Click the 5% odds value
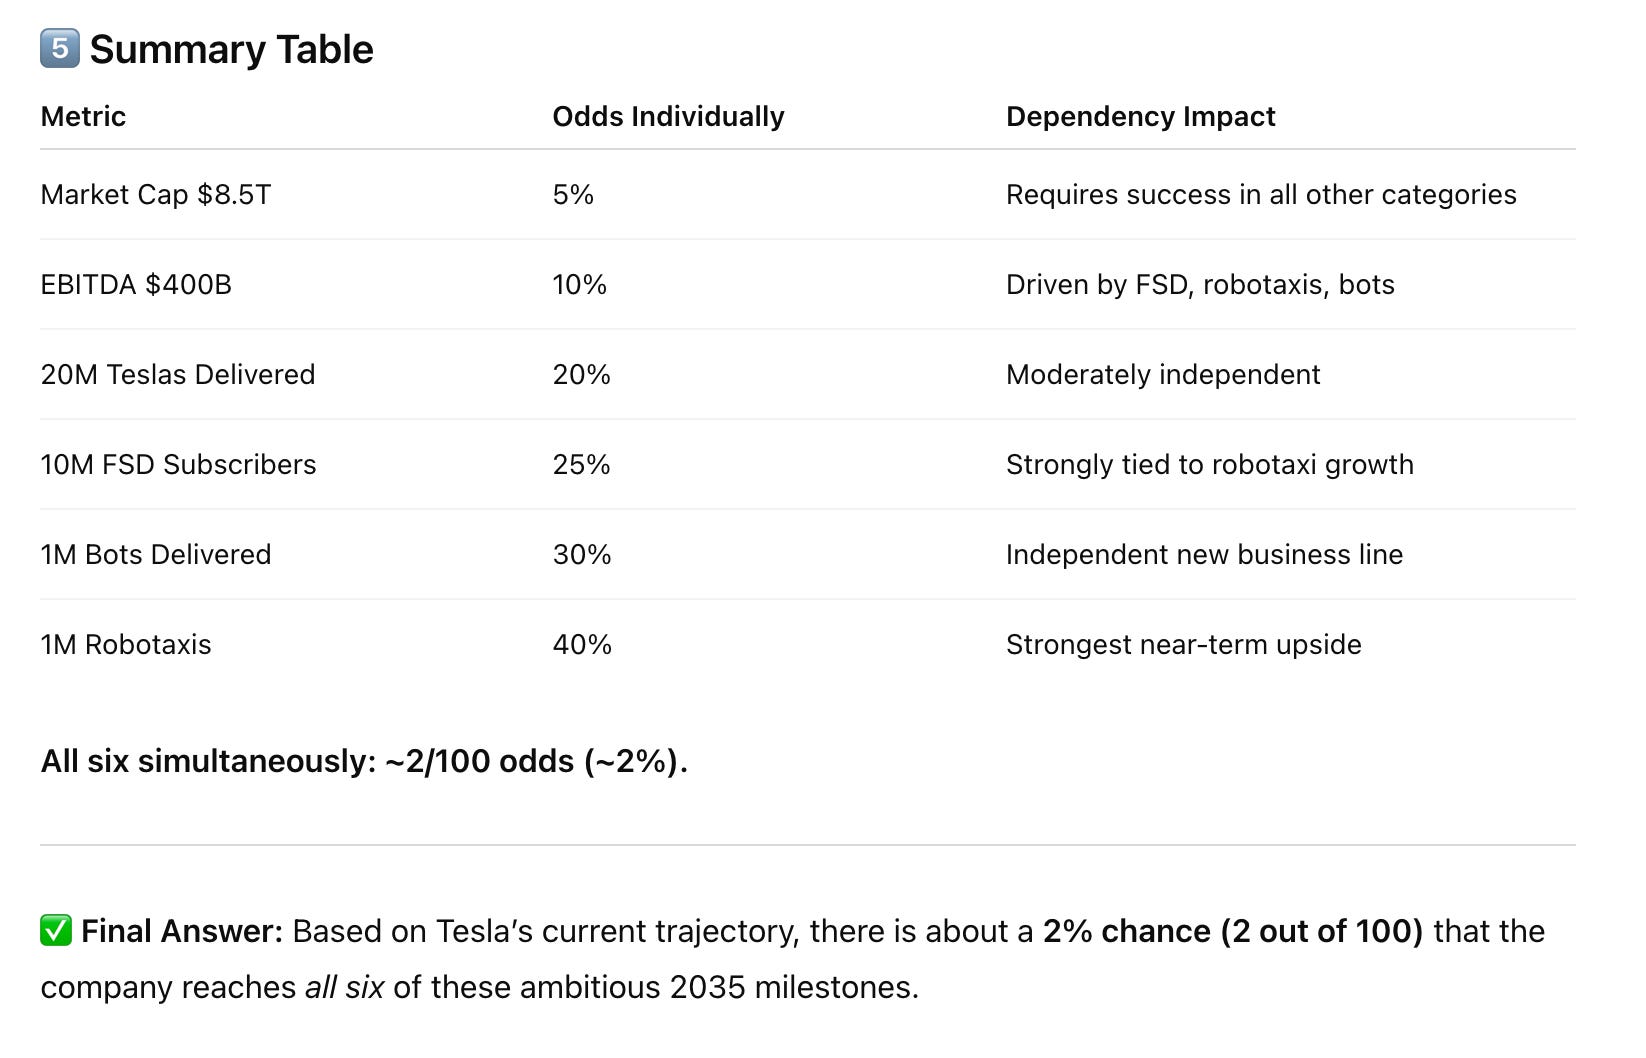The image size is (1646, 1058). click(x=573, y=194)
